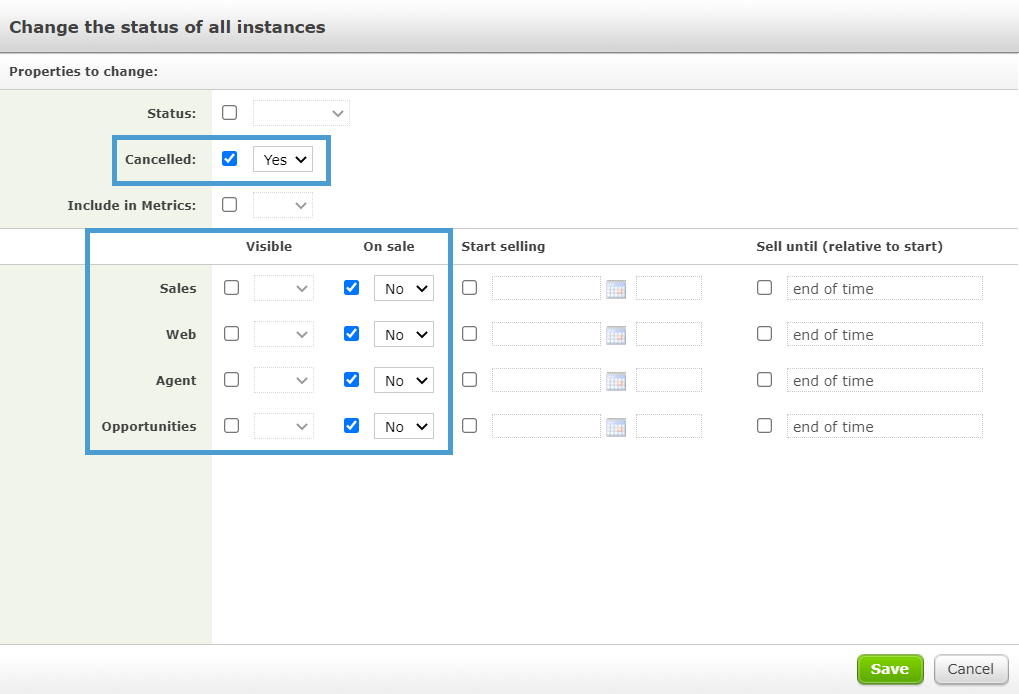The width and height of the screenshot is (1019, 694).
Task: Check the Opportunities Start selling checkbox
Action: [x=470, y=426]
